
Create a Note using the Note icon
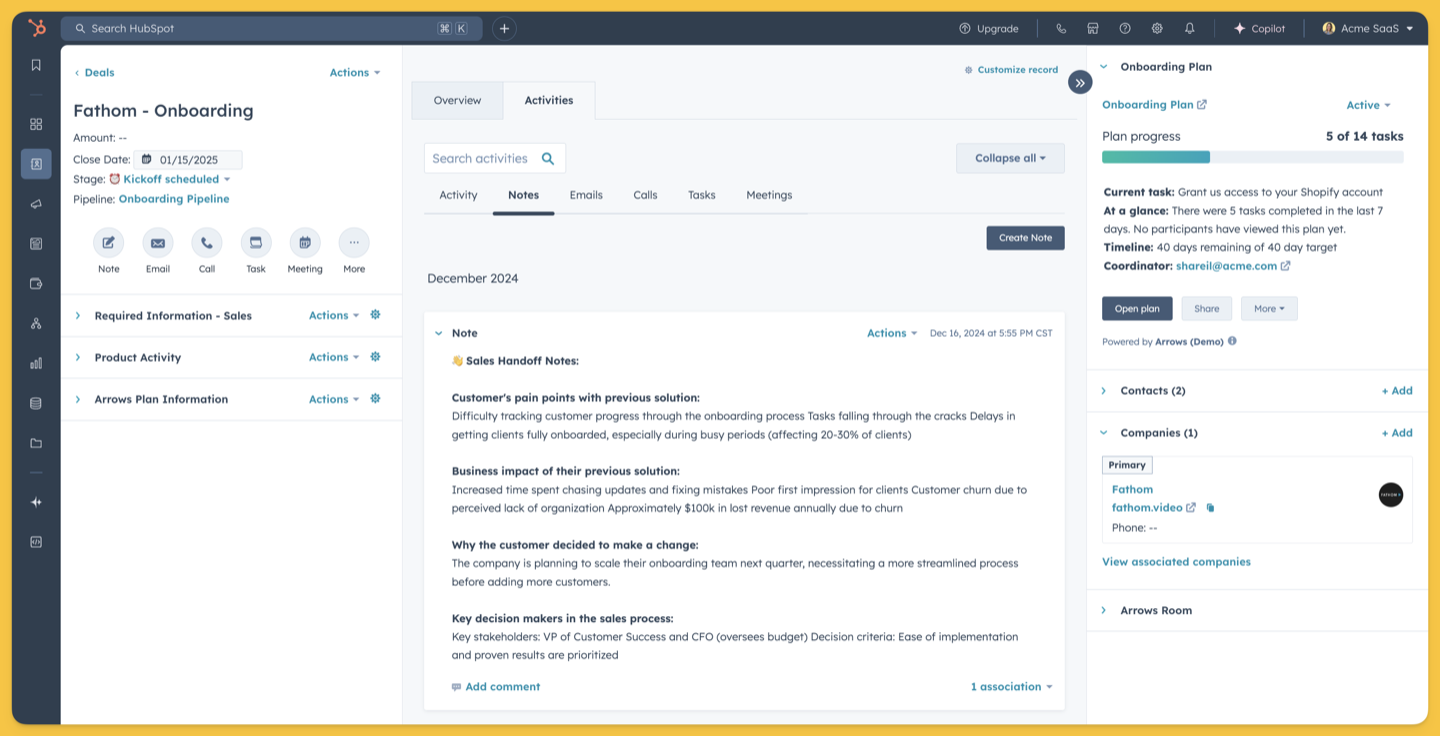click(x=108, y=242)
